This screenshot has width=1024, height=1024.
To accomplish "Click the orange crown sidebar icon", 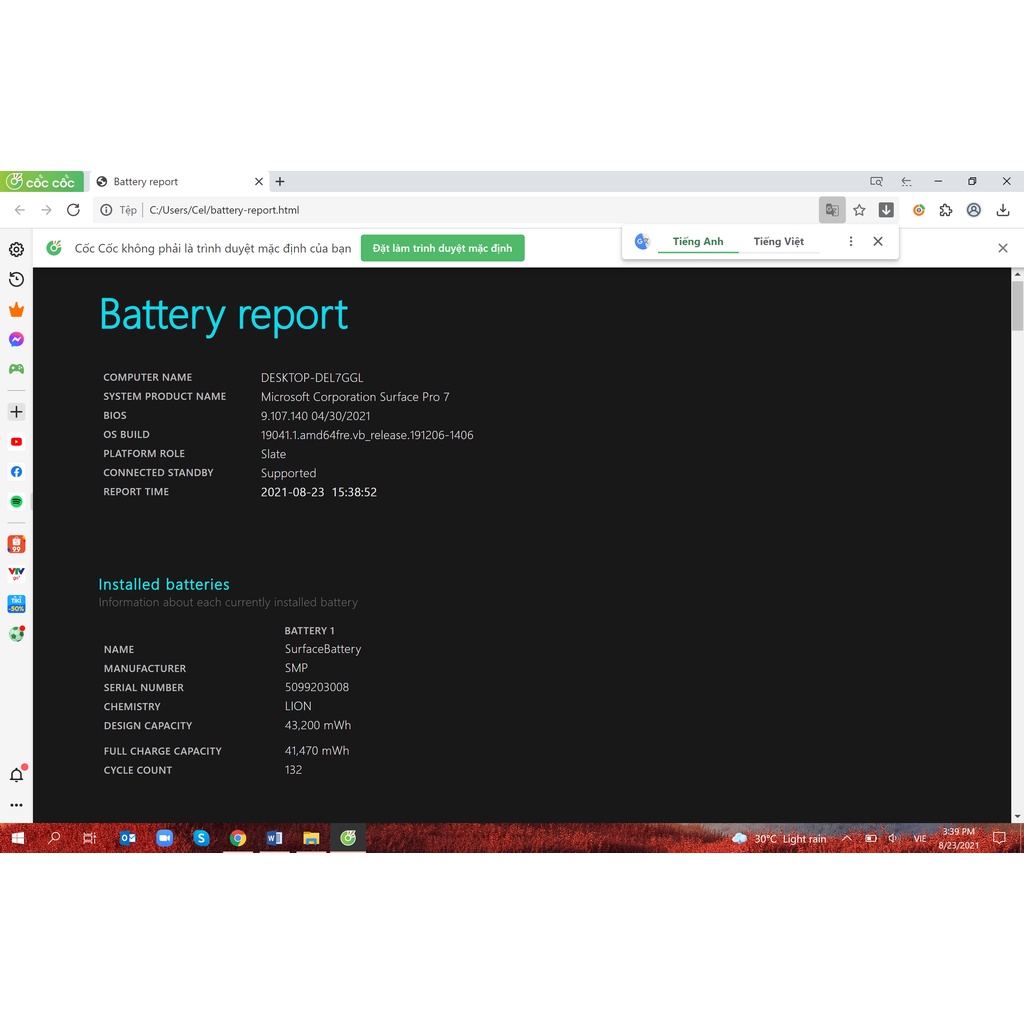I will pos(16,310).
